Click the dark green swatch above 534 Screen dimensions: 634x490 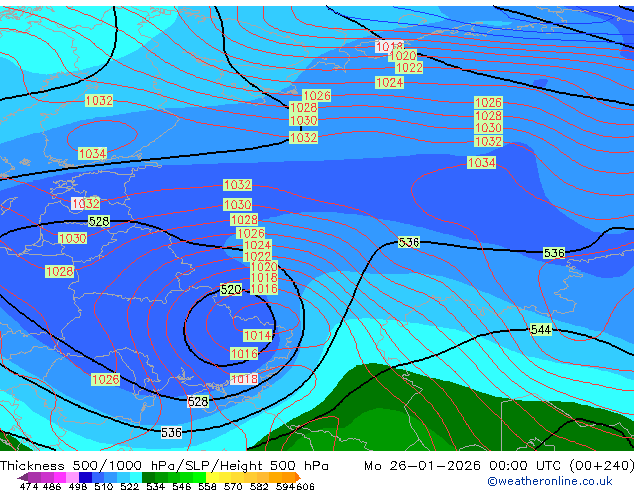tap(148, 477)
